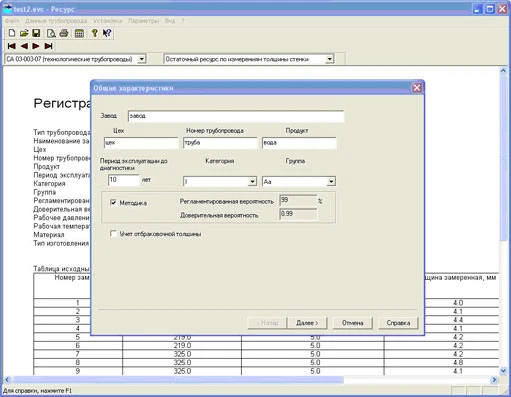Open the Параметры menu
Viewport: 511px width, 397px height.
[143, 21]
